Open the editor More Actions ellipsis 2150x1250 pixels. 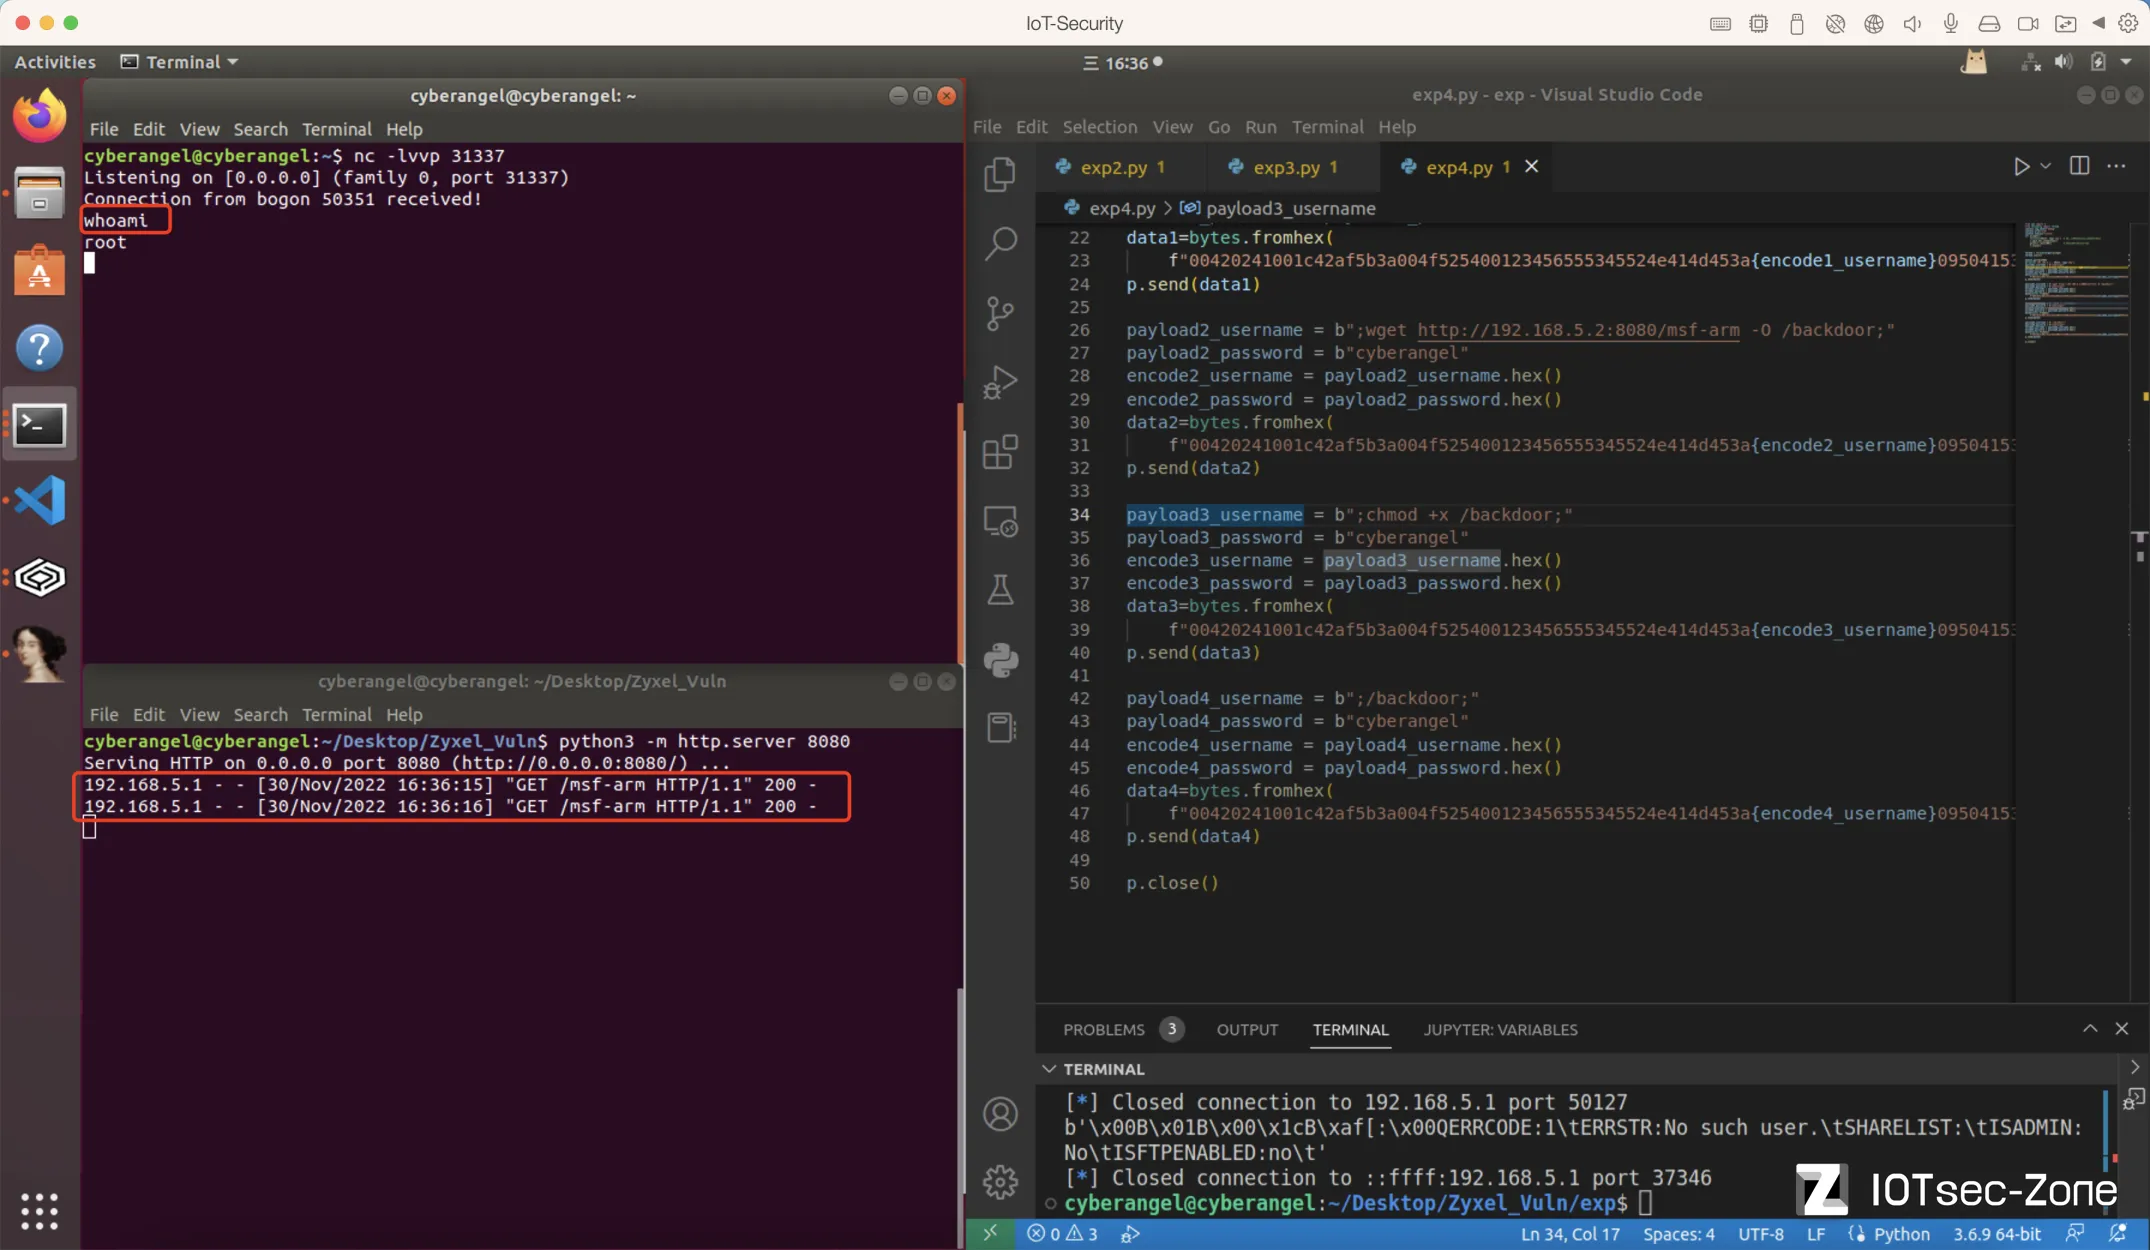coord(2116,166)
